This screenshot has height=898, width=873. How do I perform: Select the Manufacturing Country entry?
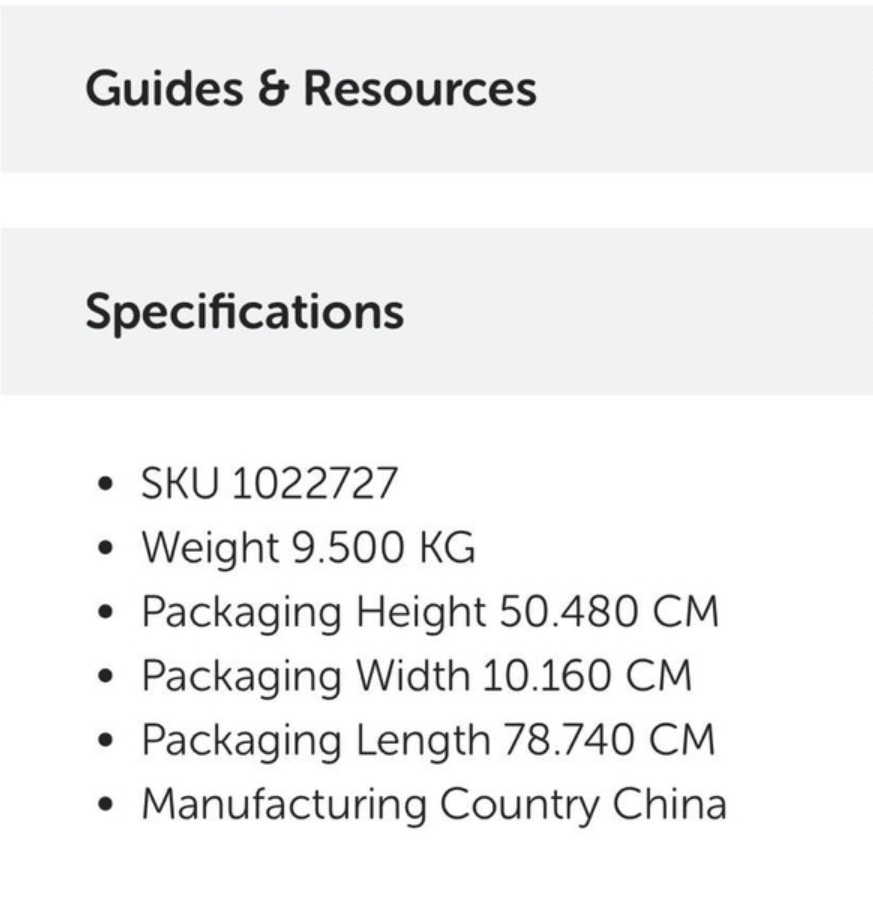tap(433, 804)
